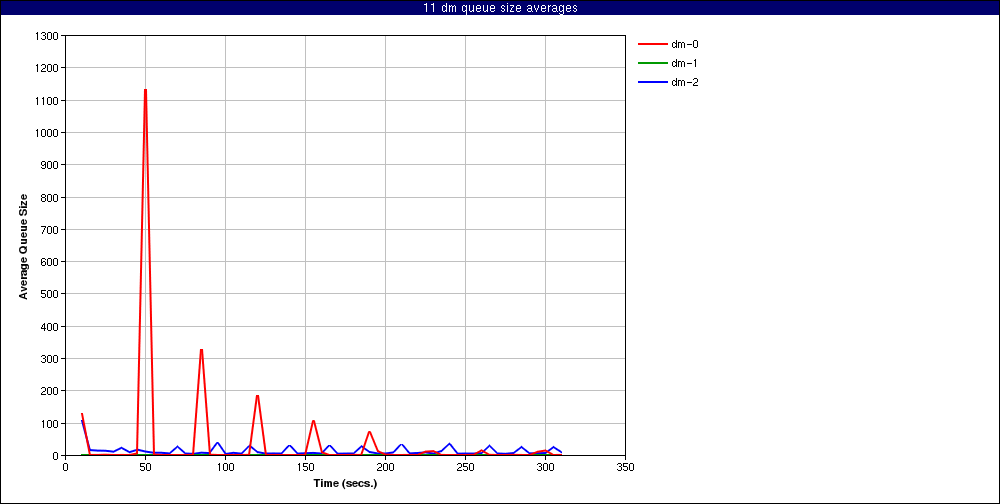Viewport: 1000px width, 504px height.
Task: Click the '11 dm queue size averages' title
Action: tap(500, 8)
